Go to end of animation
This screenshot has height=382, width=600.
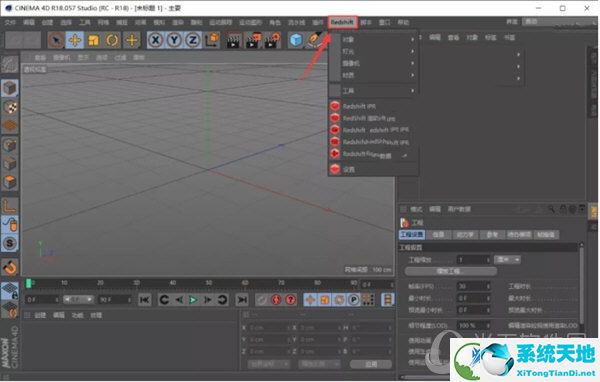[242, 300]
